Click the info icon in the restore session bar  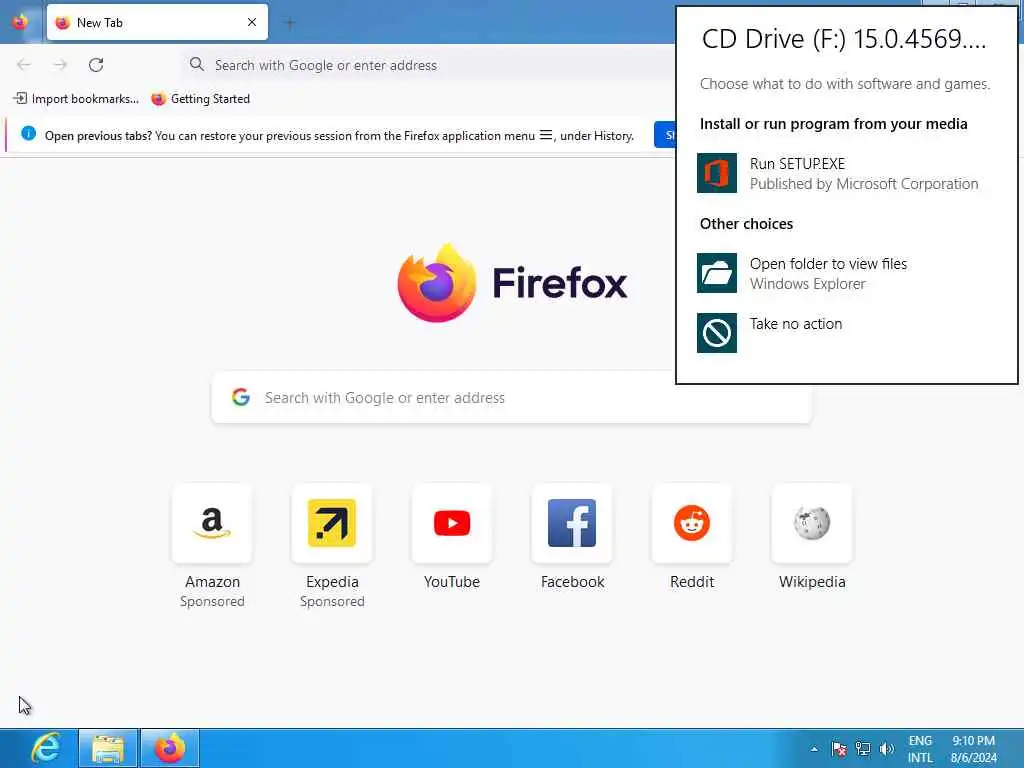(28, 133)
